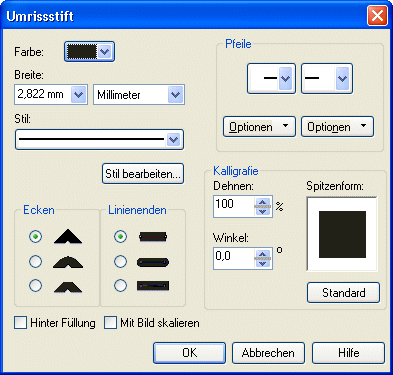Decrease the Dehnen value with down arrow

click(x=263, y=211)
